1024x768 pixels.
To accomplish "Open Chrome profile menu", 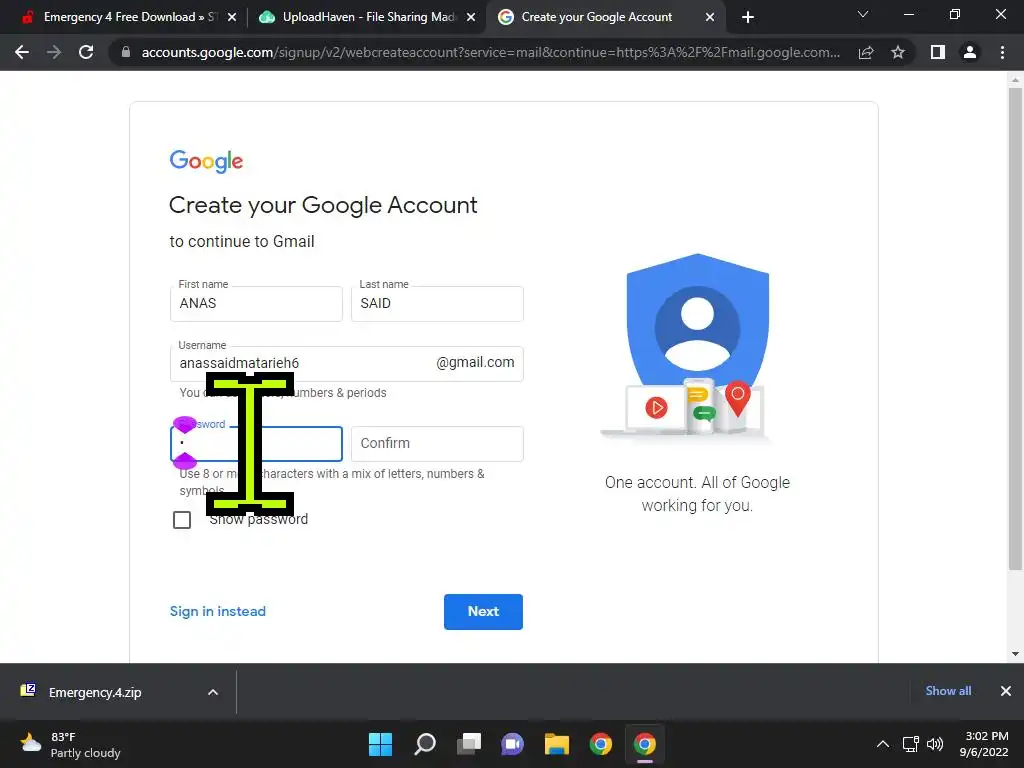I will (x=970, y=52).
